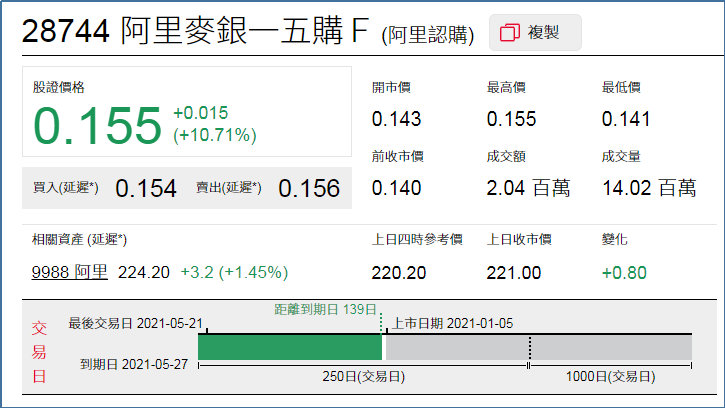Click the percentage change (+10.71%)
The height and width of the screenshot is (408, 725).
click(x=215, y=136)
